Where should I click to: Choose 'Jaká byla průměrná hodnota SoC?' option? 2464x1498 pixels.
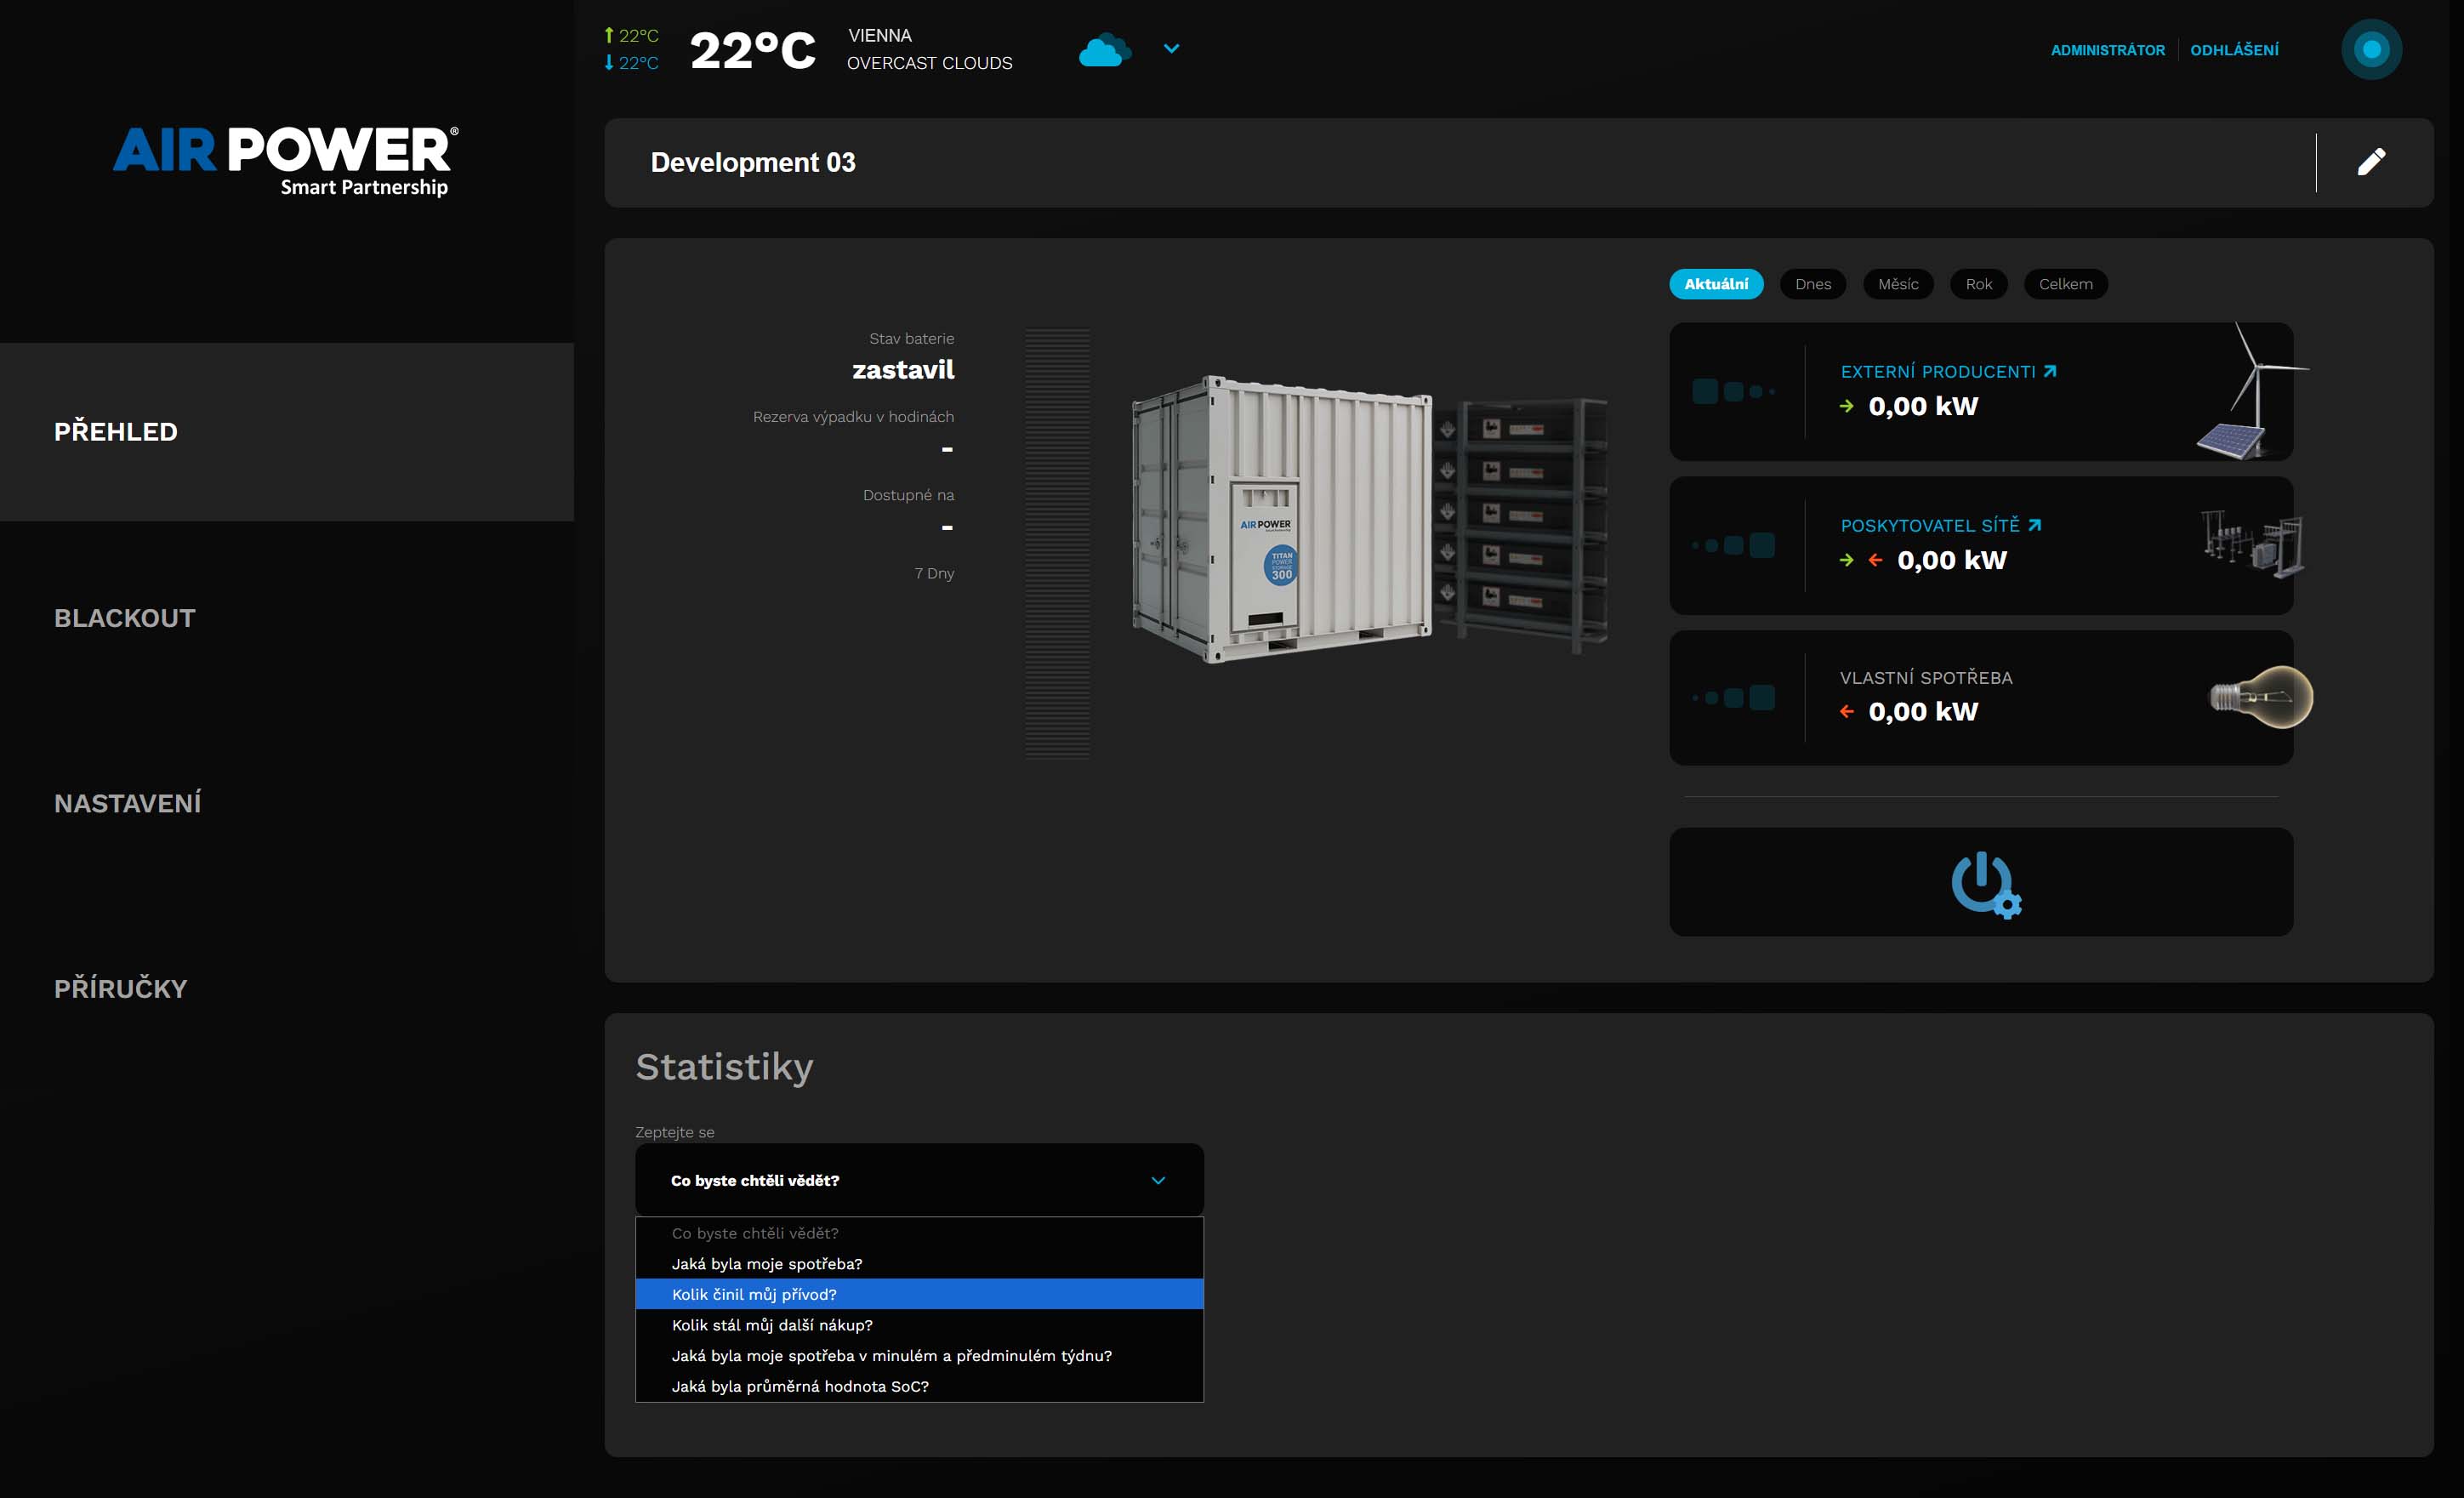(800, 1386)
